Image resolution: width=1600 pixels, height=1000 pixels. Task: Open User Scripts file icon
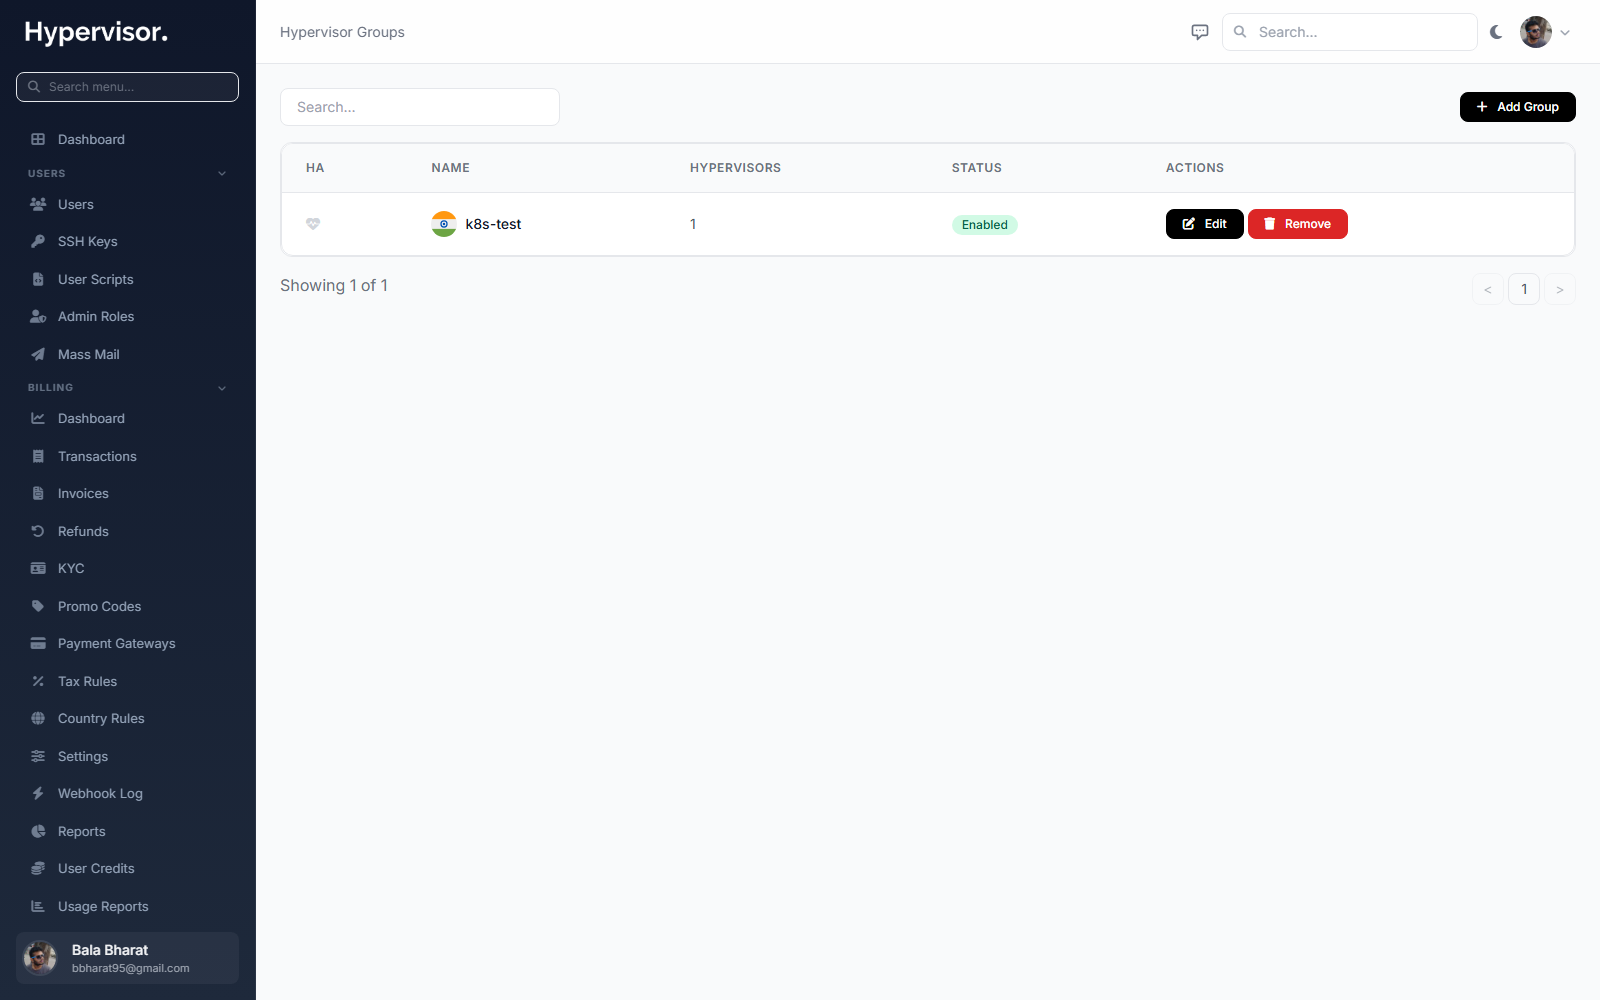[38, 279]
